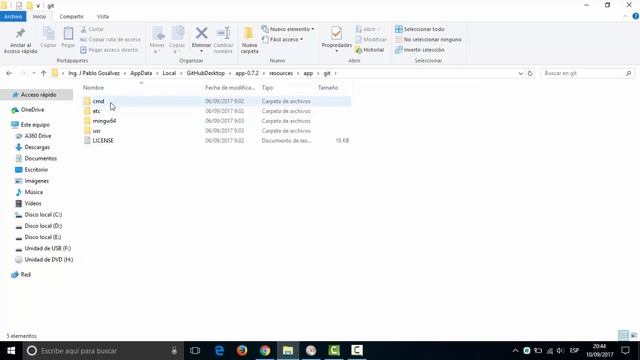Image resolution: width=640 pixels, height=360 pixels.
Task: Open OneDrive in the navigation pane
Action: (28, 110)
